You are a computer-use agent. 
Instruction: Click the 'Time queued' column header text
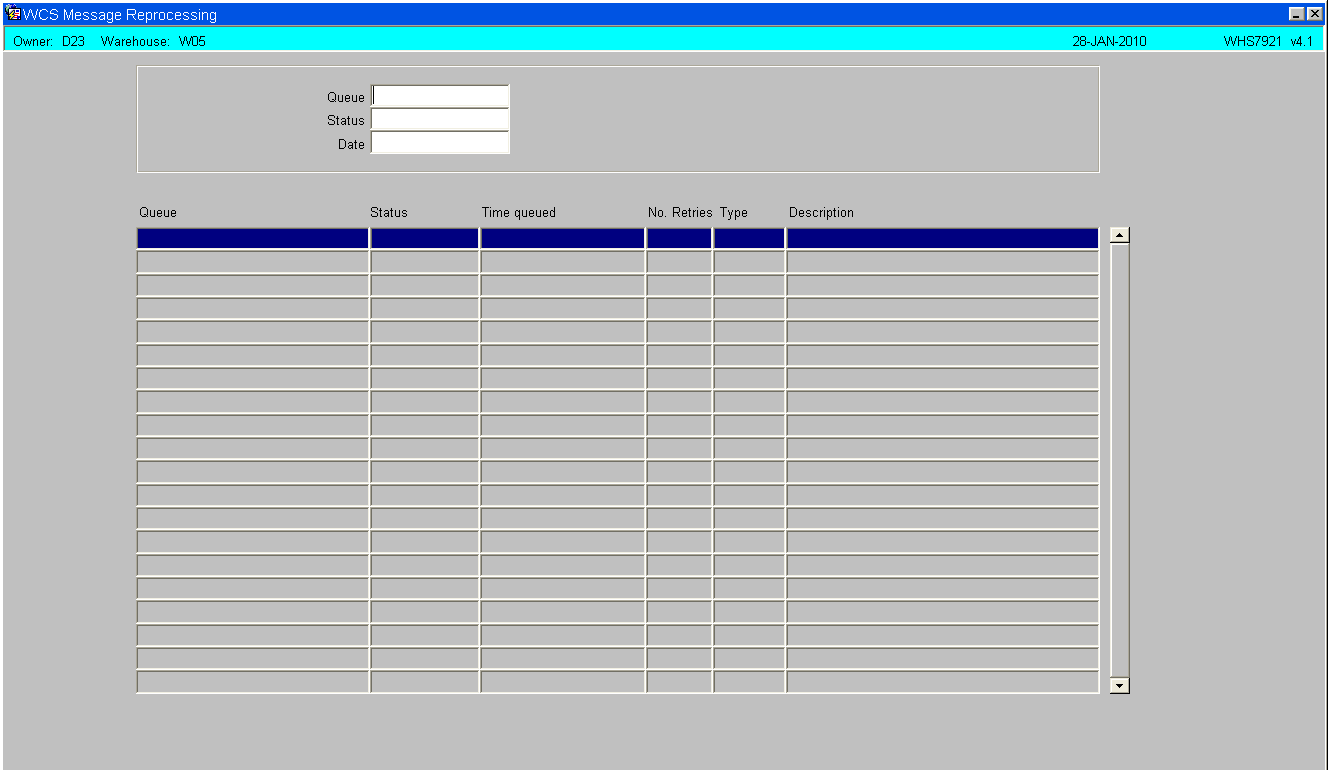[x=519, y=213]
